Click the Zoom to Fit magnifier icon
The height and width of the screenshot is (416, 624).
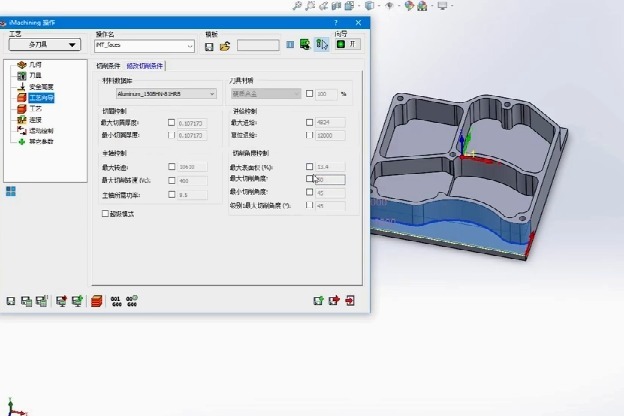(x=297, y=6)
